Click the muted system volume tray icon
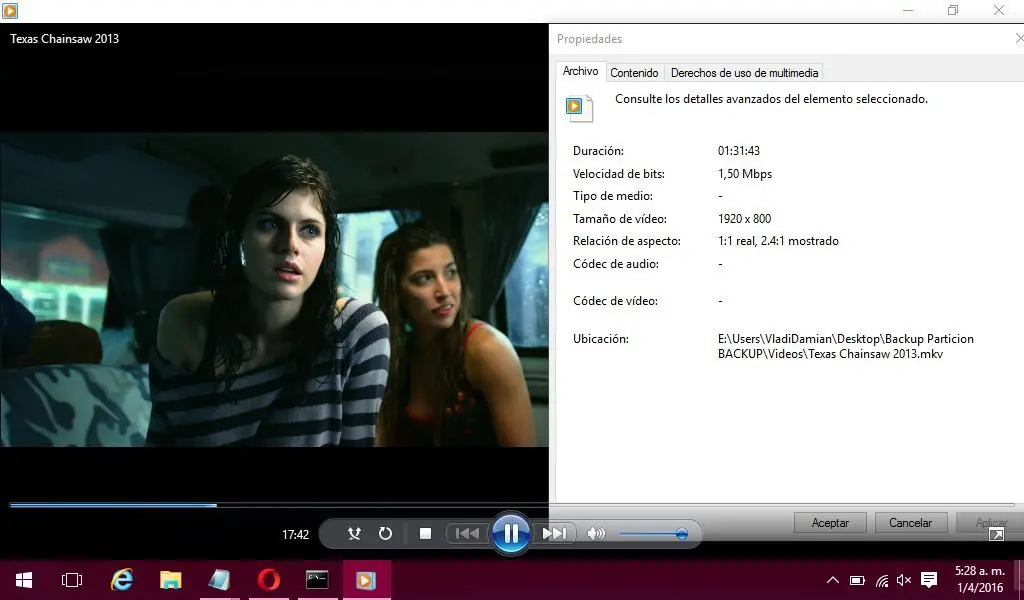The height and width of the screenshot is (600, 1024). pos(904,580)
